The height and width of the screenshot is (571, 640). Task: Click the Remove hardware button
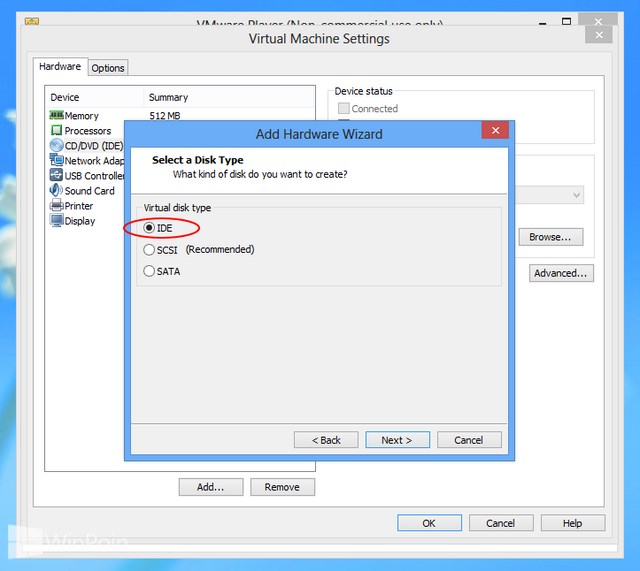click(x=282, y=487)
